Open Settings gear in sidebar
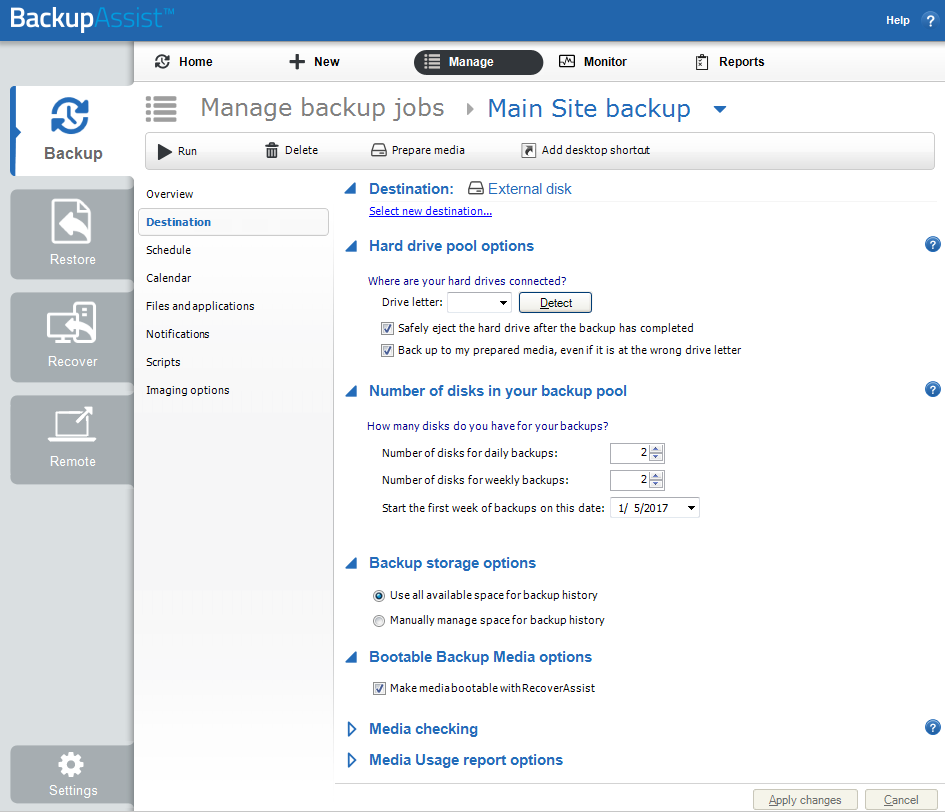 72,774
